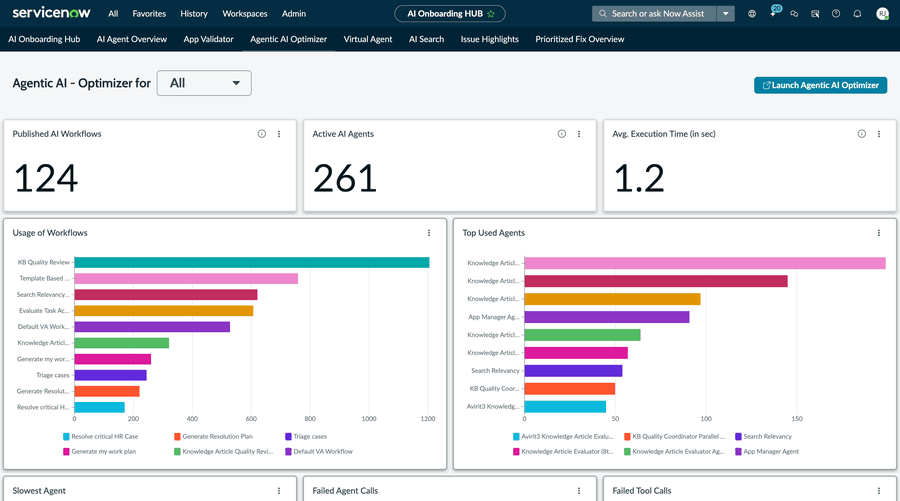Click the 1.2 average execution time value
The width and height of the screenshot is (900, 501).
pos(639,178)
